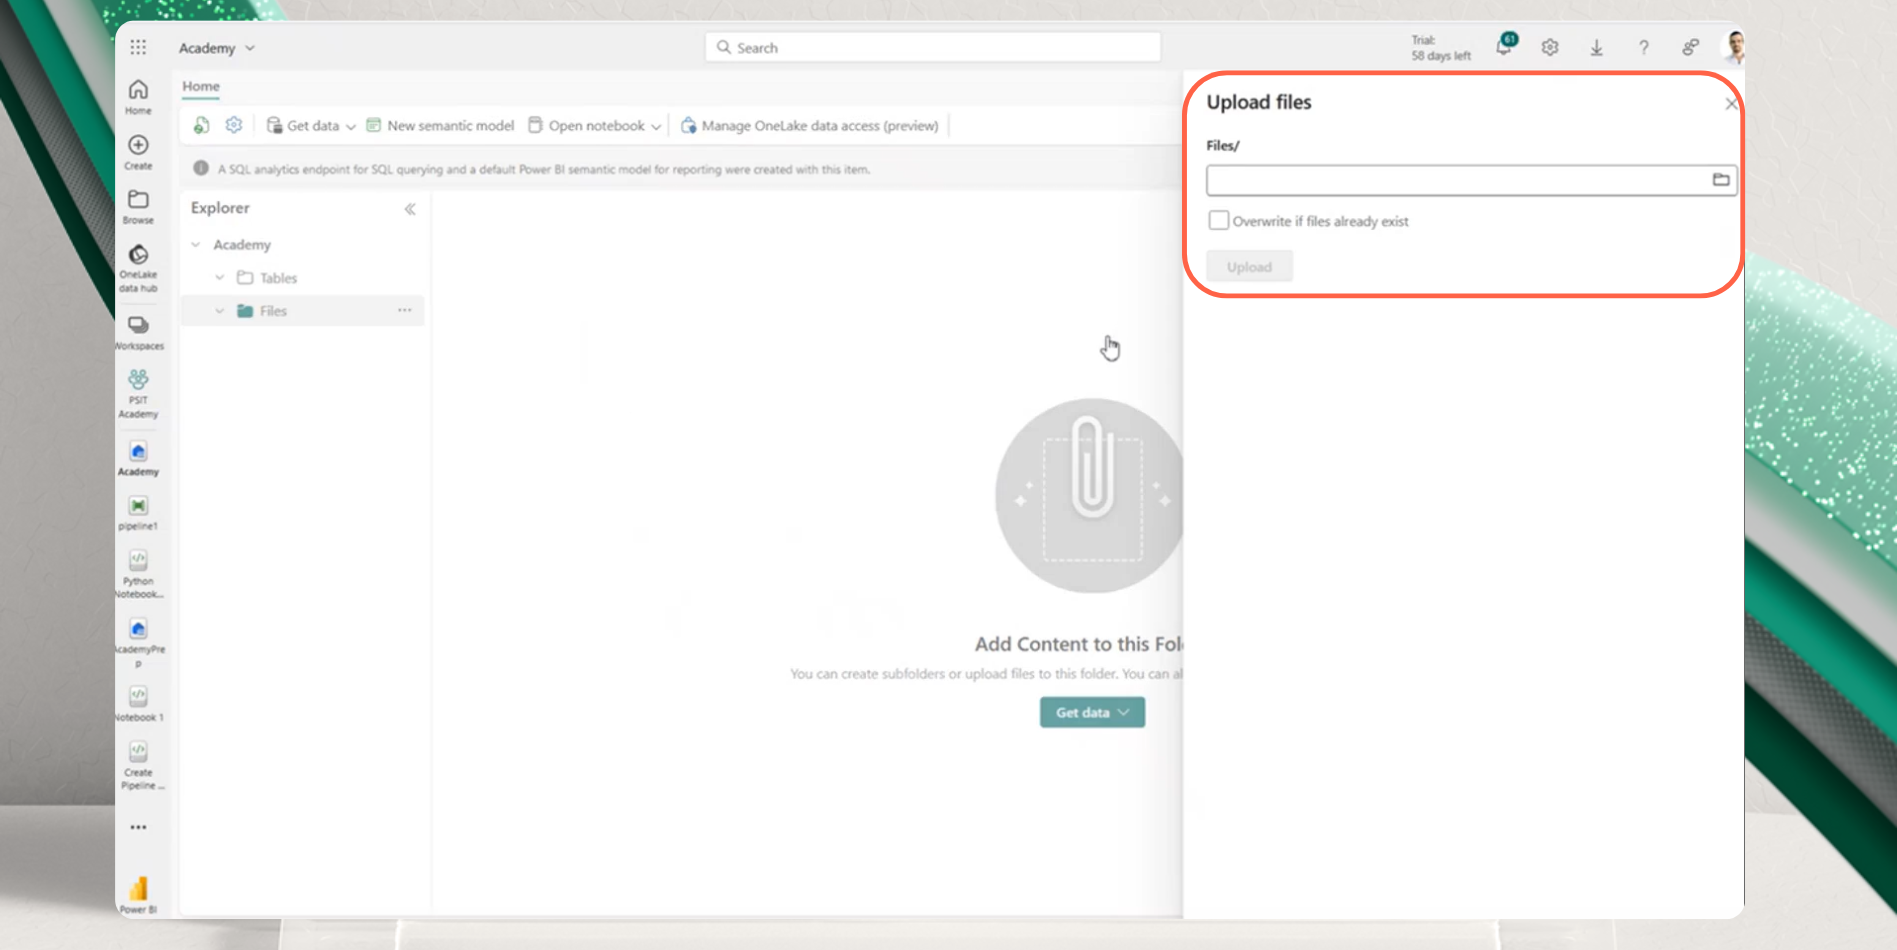The image size is (1897, 950).
Task: Open the settings gear in header
Action: [x=1550, y=47]
